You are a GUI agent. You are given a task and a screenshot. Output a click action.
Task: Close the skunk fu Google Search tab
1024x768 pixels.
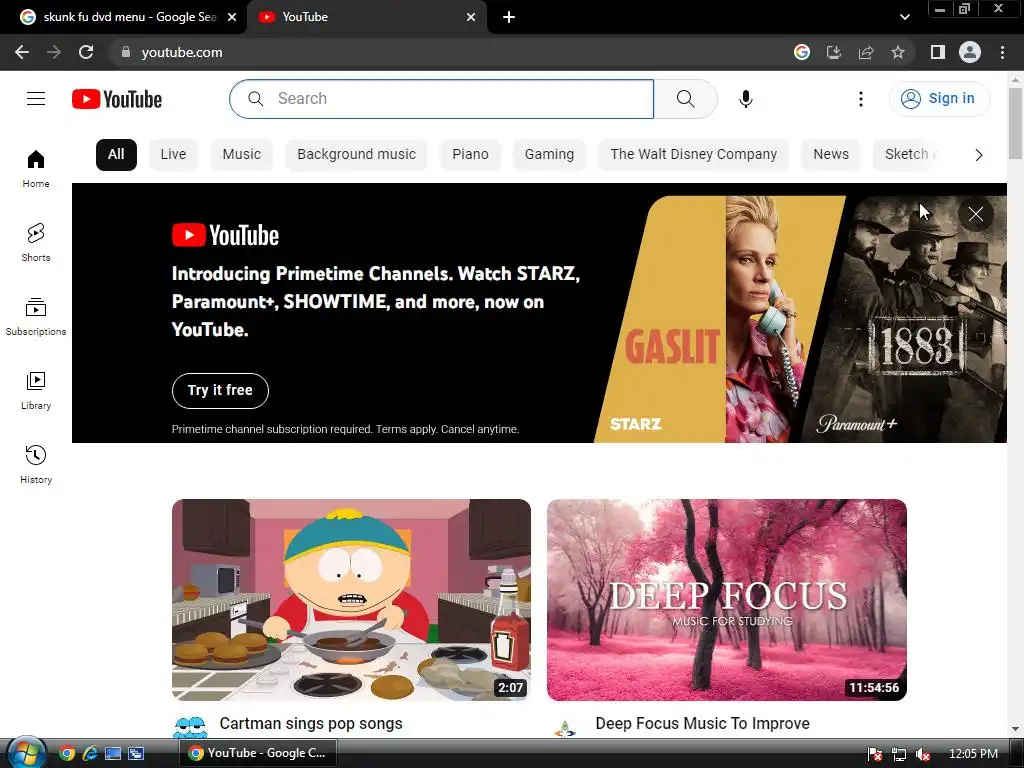click(x=232, y=17)
